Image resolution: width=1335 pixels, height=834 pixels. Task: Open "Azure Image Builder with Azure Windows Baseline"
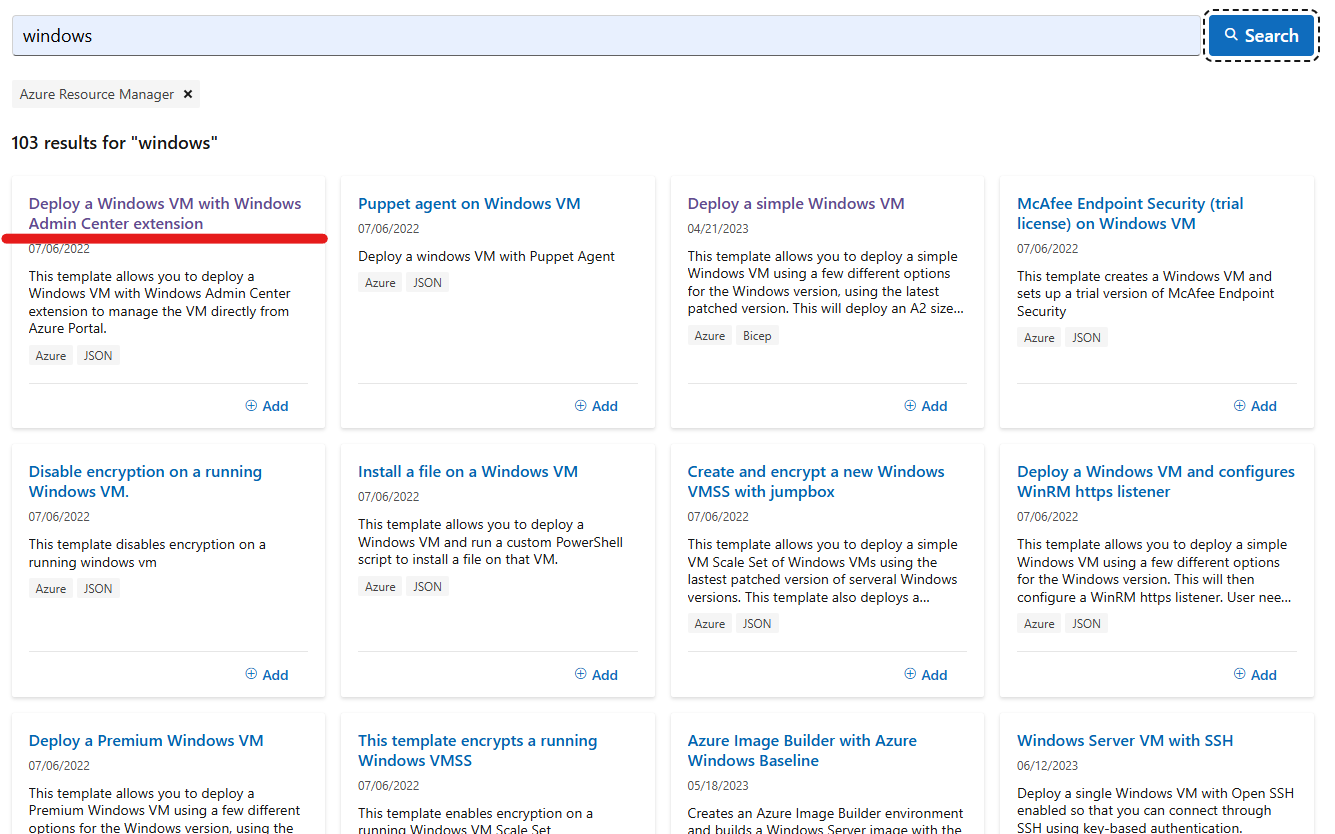[802, 750]
